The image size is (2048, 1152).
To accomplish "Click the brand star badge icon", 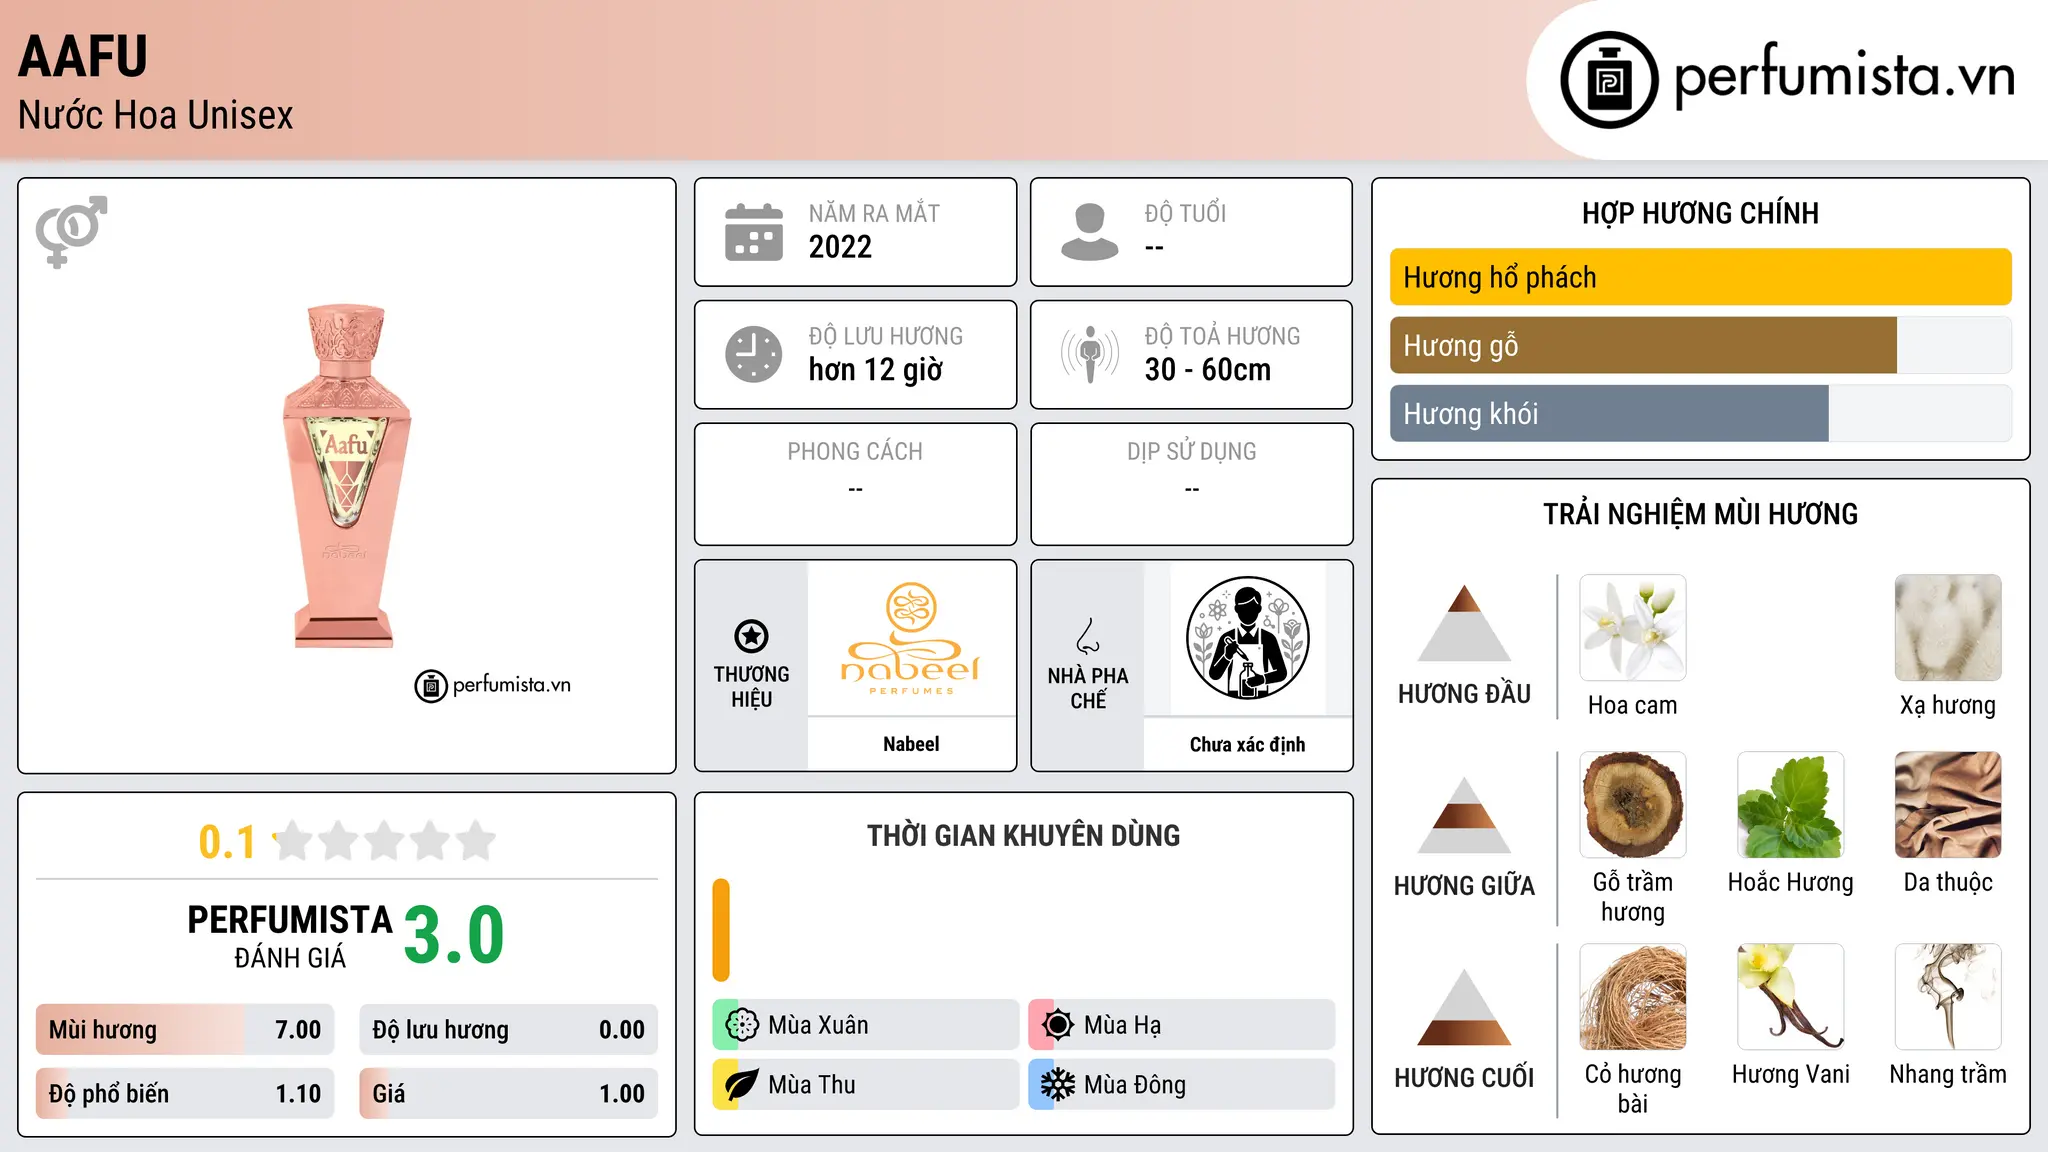I will [x=751, y=636].
